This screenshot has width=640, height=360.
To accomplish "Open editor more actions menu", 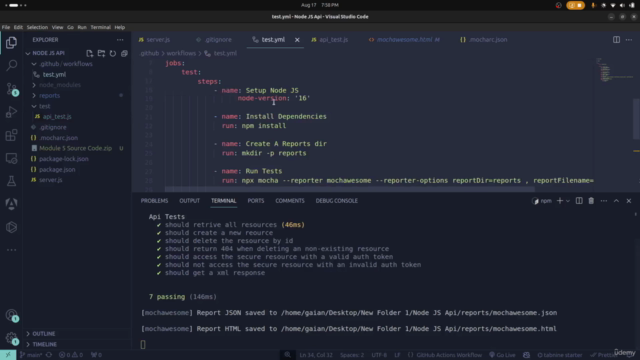I will point(629,40).
